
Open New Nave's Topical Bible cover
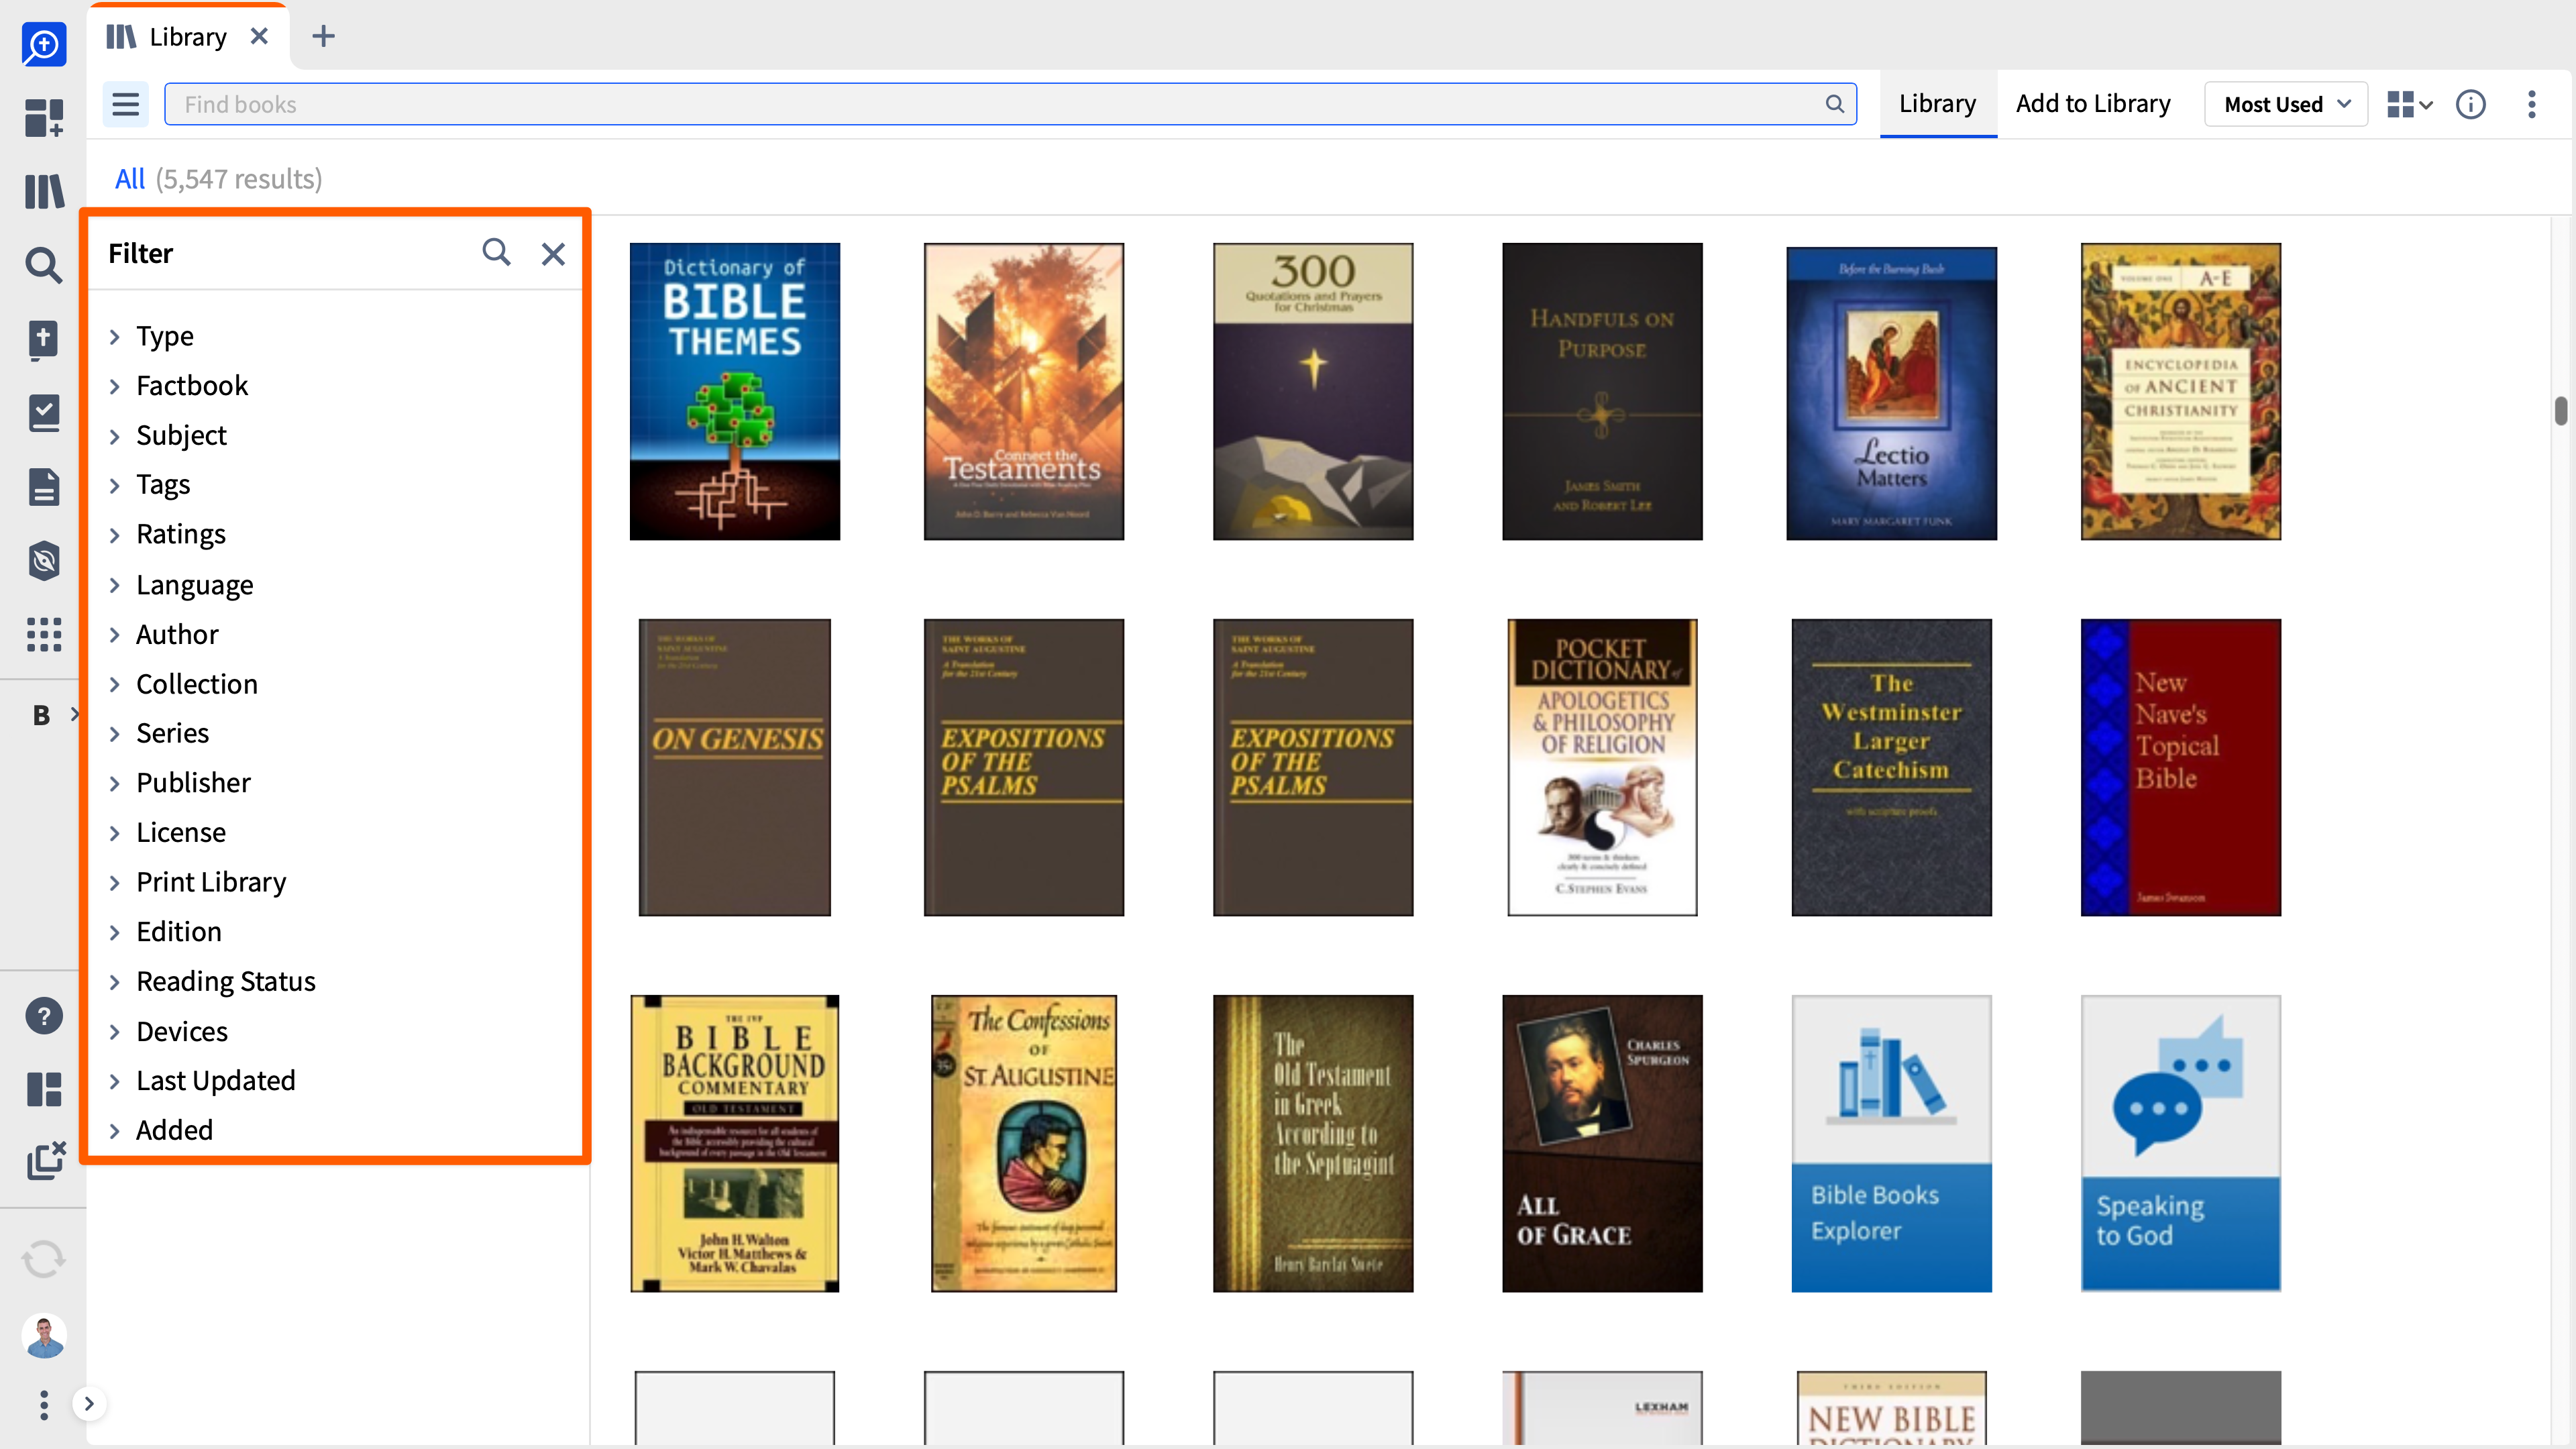click(x=2181, y=767)
